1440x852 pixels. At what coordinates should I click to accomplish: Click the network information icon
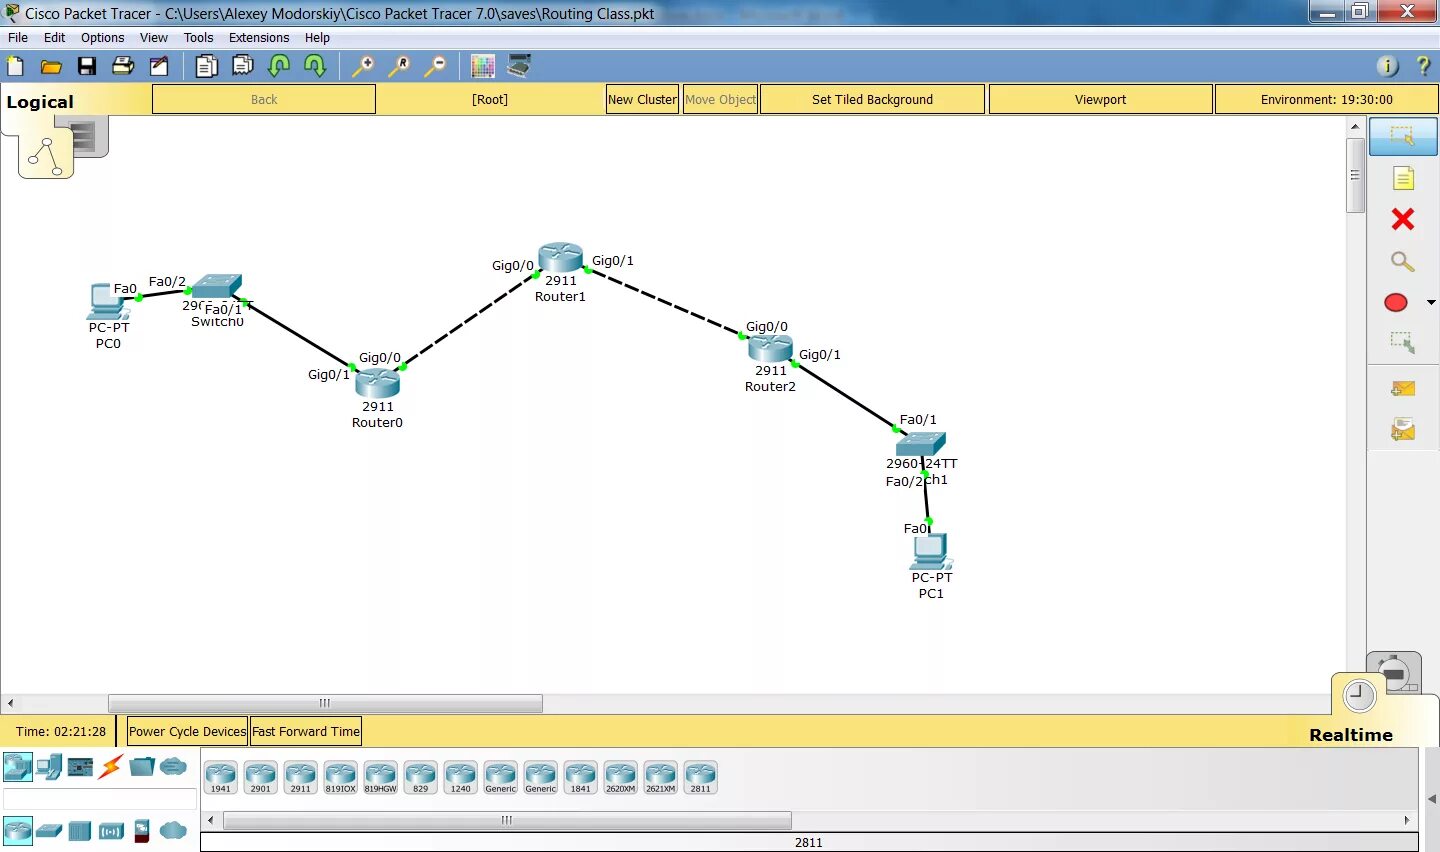click(x=1387, y=67)
